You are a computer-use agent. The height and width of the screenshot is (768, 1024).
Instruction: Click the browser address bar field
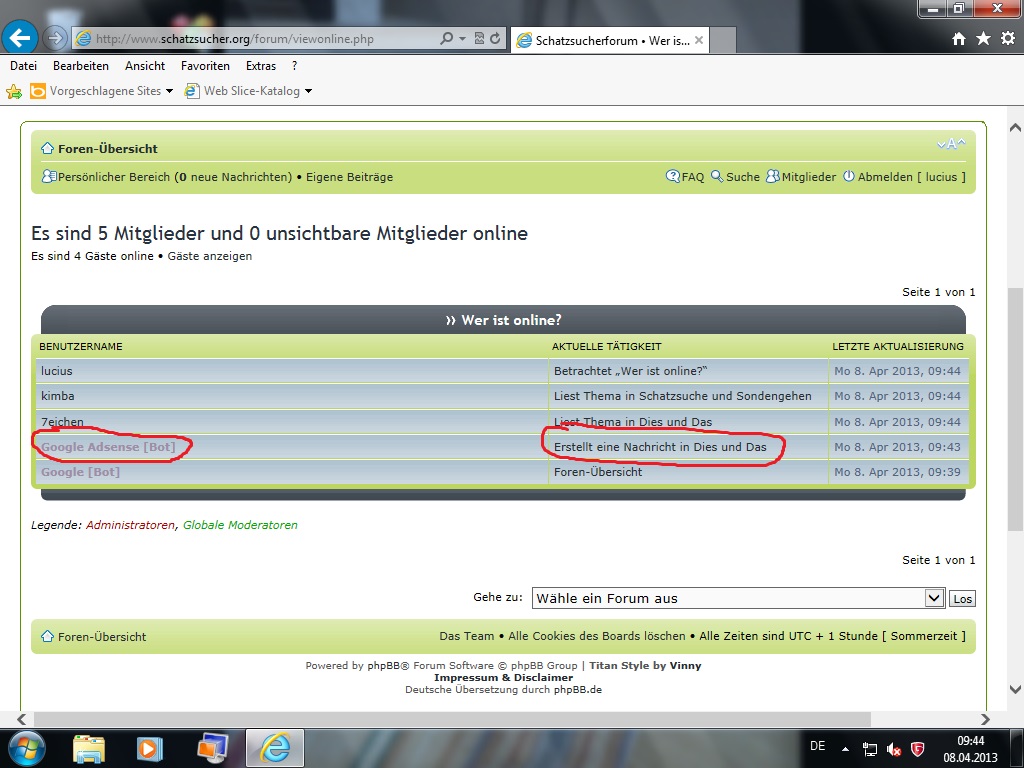262,39
